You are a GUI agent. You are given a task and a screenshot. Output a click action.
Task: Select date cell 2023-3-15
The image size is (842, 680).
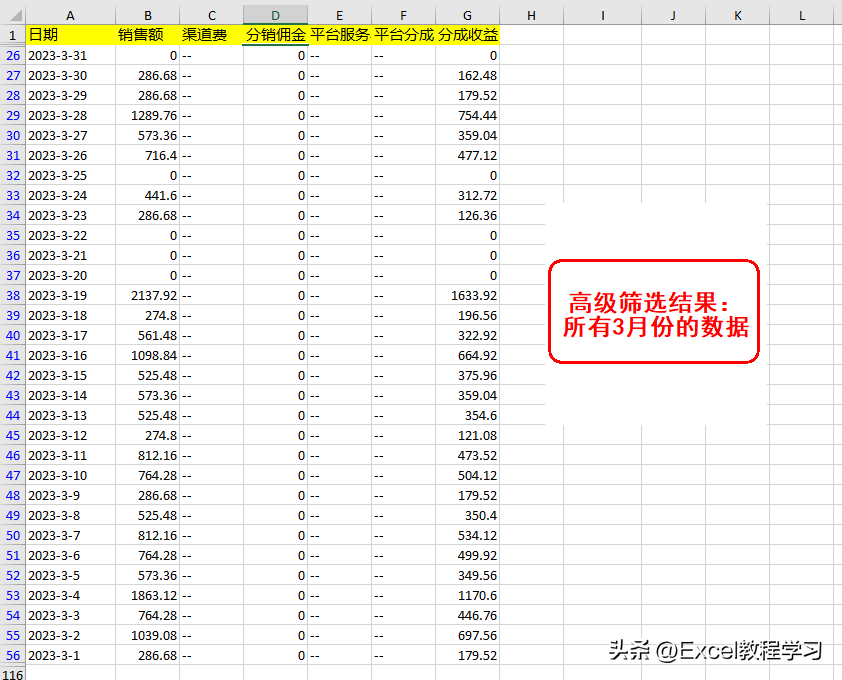70,375
